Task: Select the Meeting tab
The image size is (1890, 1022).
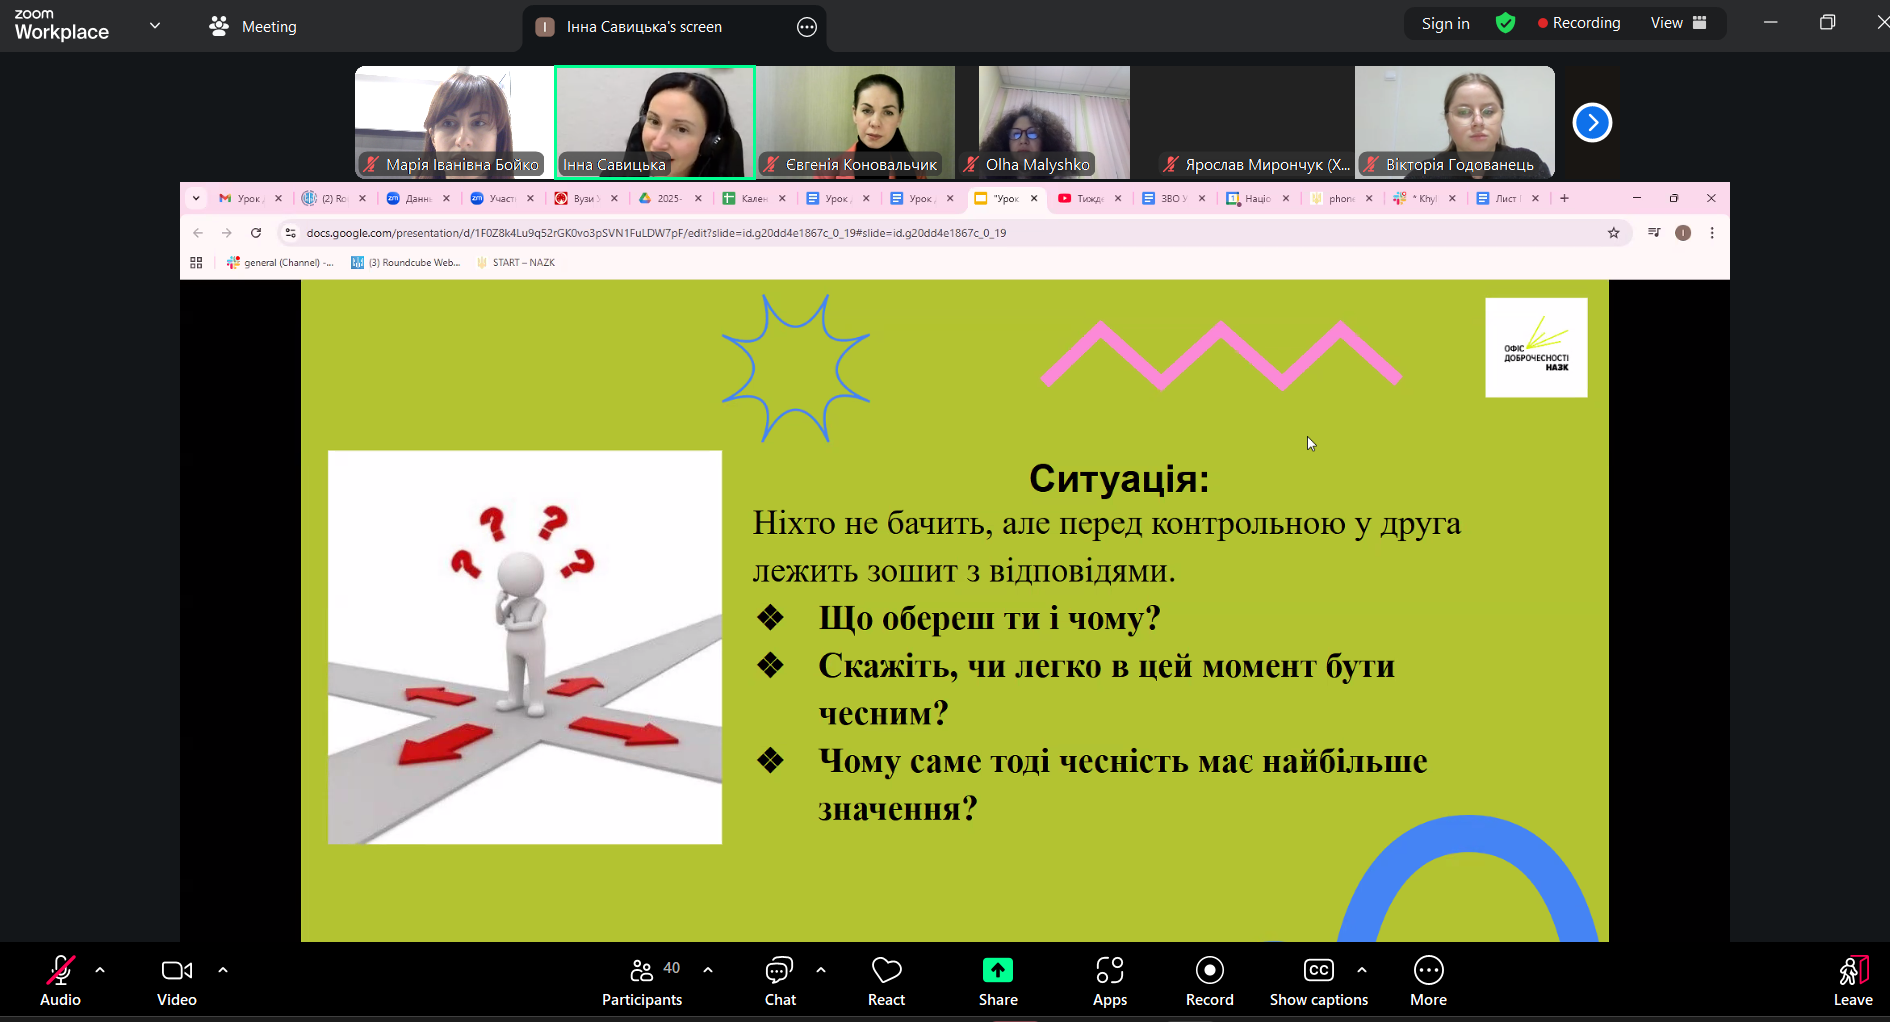Action: point(253,26)
